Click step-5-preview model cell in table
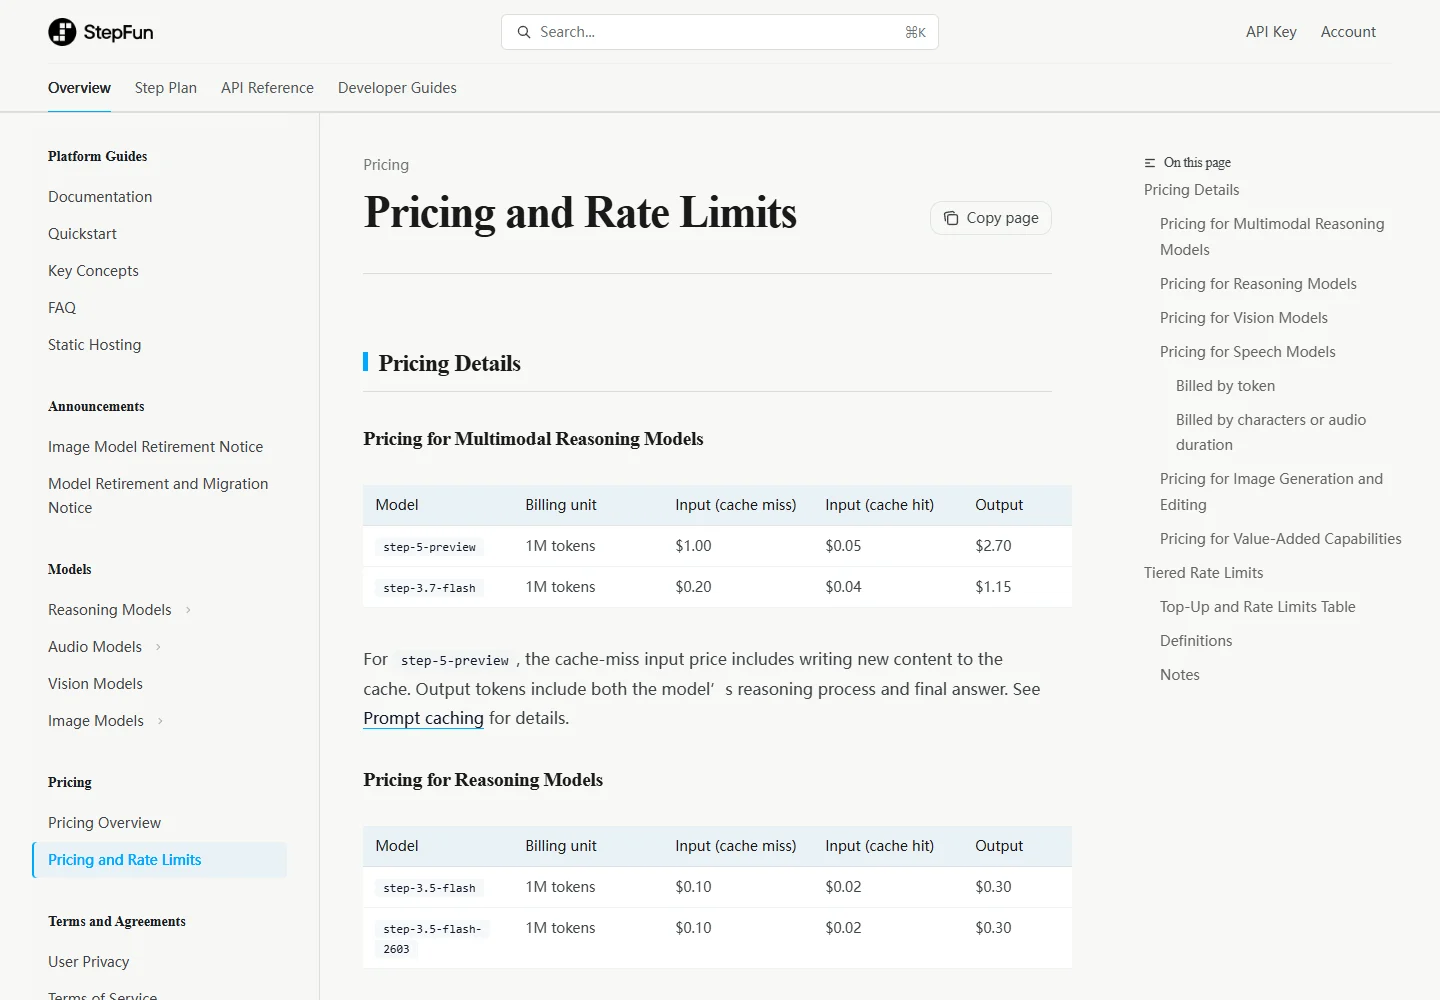Image resolution: width=1440 pixels, height=1000 pixels. click(430, 547)
